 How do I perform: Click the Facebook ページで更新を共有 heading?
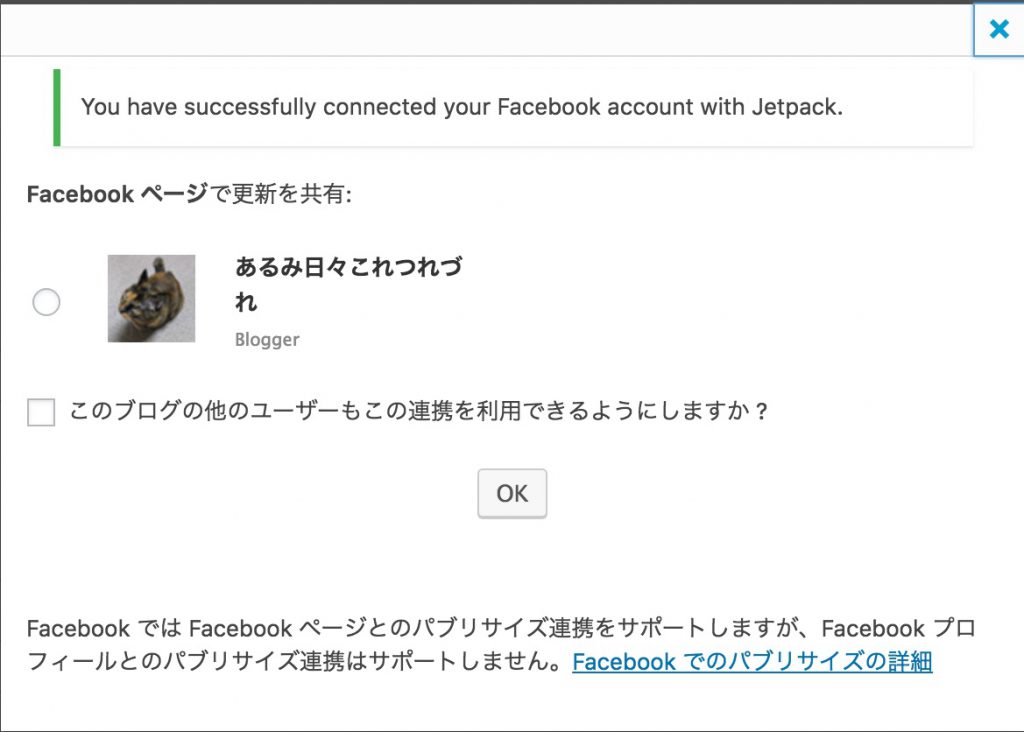189,194
